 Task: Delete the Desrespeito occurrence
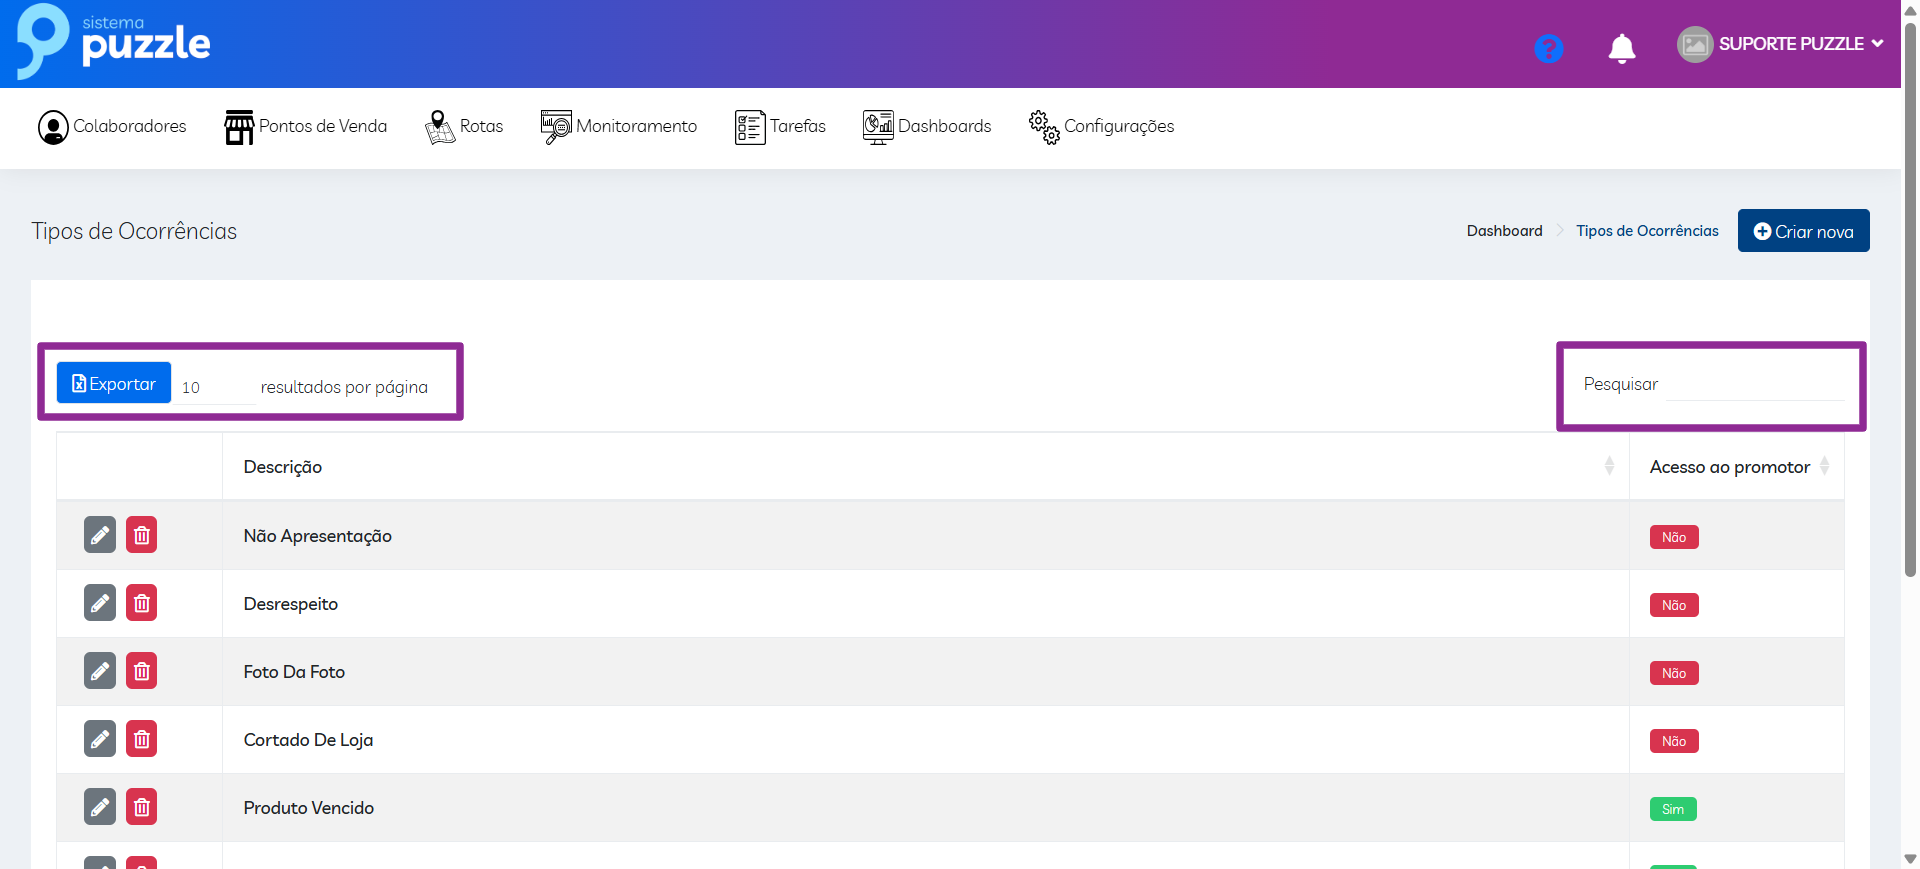142,603
